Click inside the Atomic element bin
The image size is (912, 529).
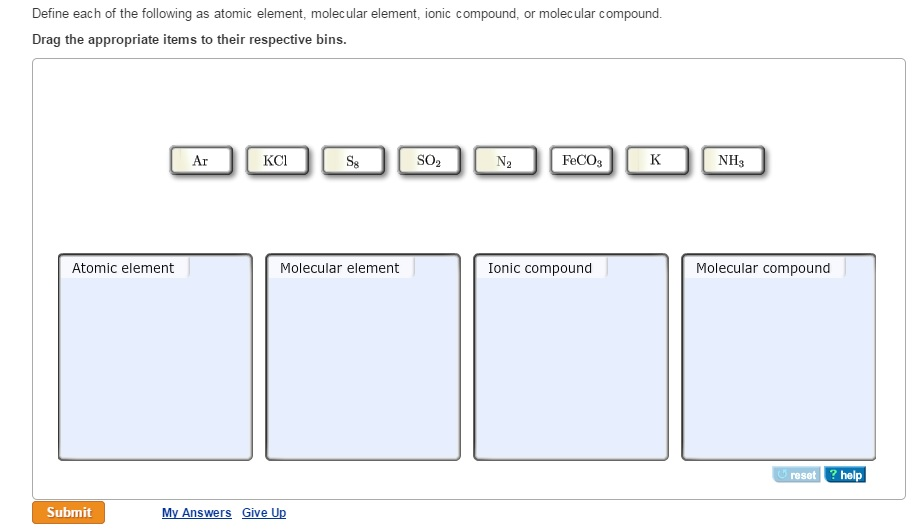(x=155, y=370)
